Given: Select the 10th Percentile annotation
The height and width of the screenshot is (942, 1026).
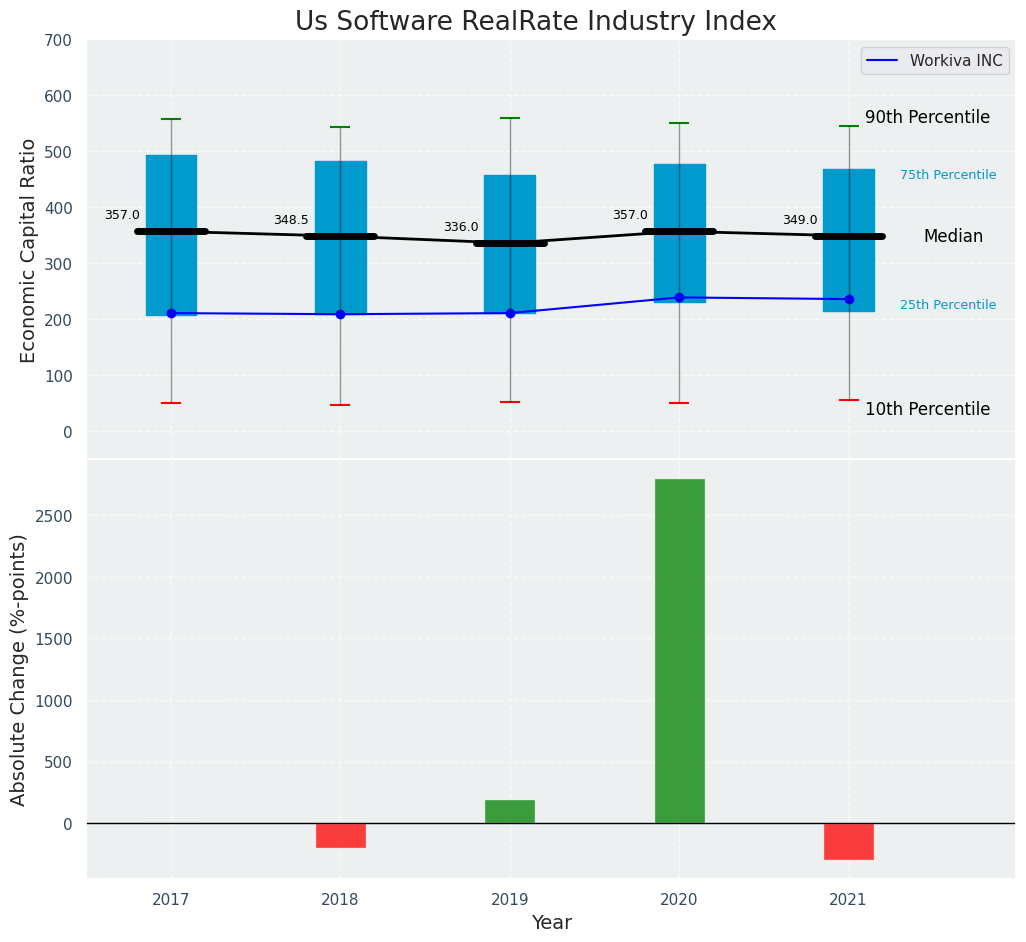Looking at the screenshot, I should (x=927, y=409).
